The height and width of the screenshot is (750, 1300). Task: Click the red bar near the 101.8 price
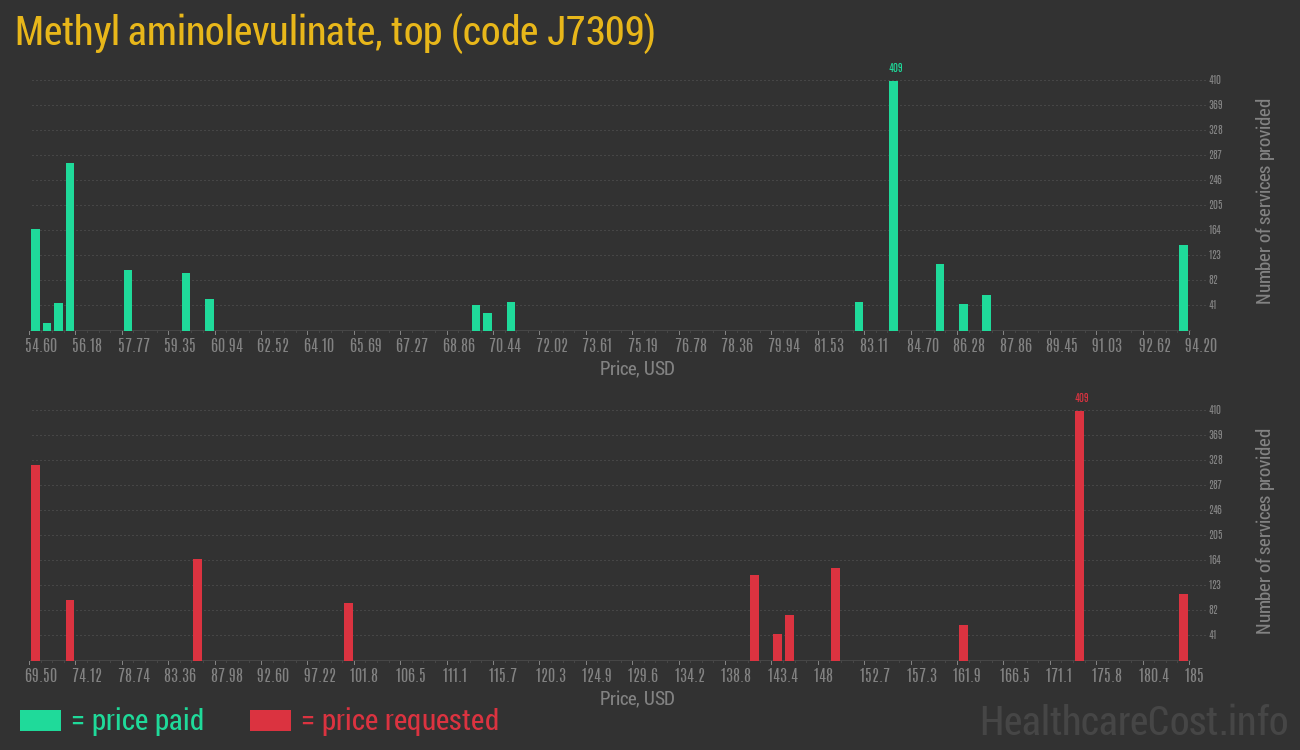coord(348,631)
